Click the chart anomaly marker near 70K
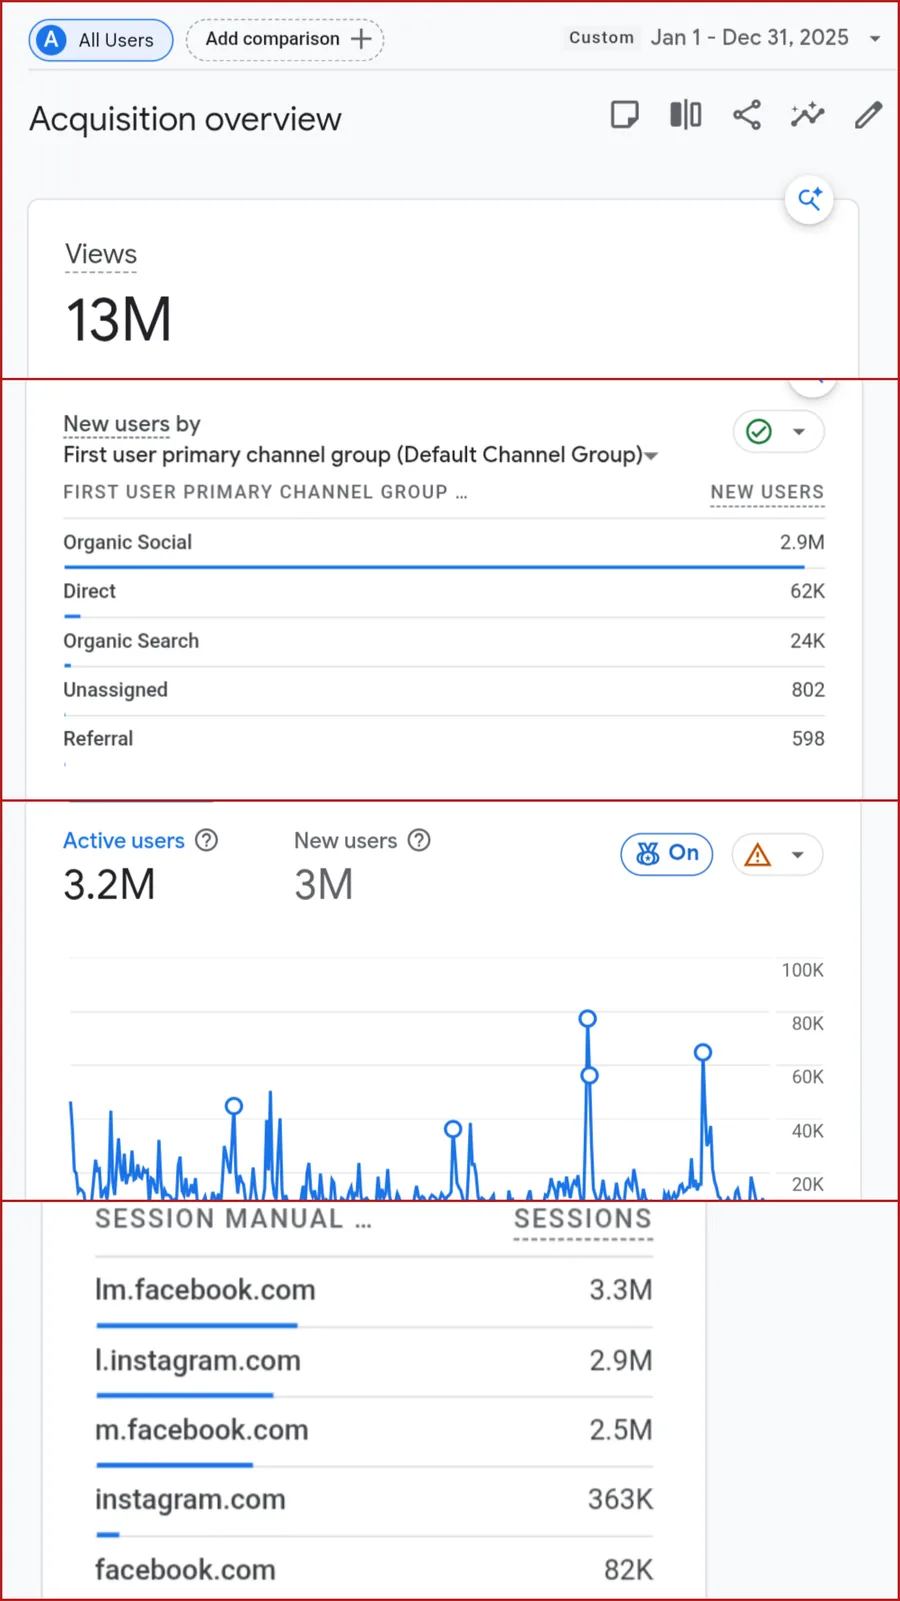Image resolution: width=900 pixels, height=1601 pixels. pyautogui.click(x=703, y=1052)
